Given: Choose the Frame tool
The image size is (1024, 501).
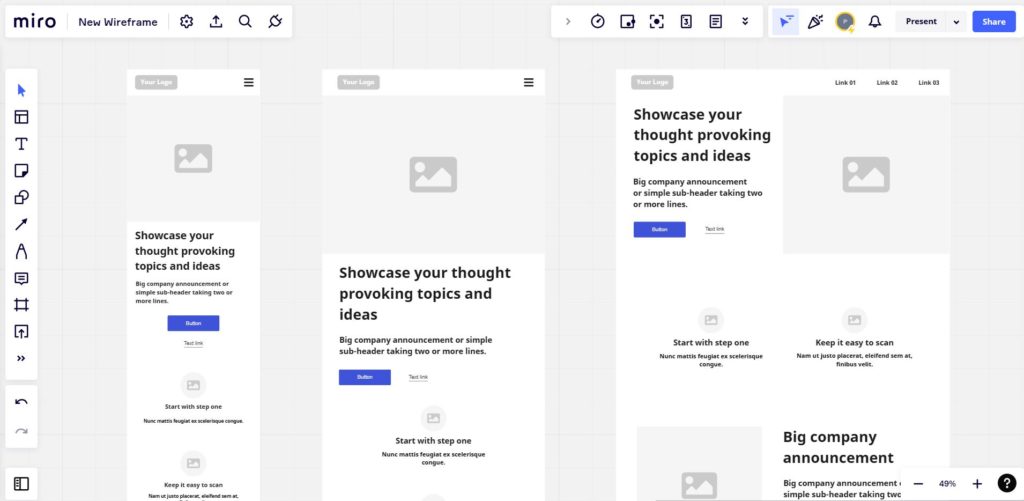Looking at the screenshot, I should (22, 305).
